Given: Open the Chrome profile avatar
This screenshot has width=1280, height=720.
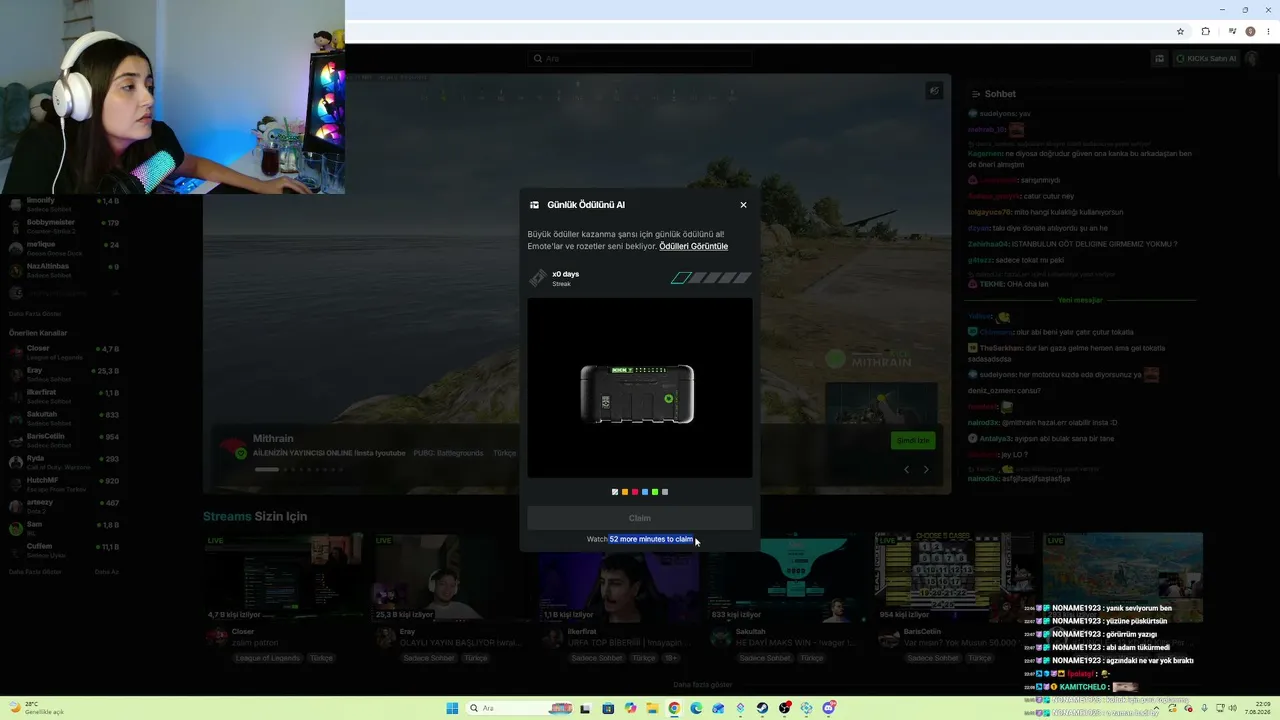Looking at the screenshot, I should [1250, 31].
